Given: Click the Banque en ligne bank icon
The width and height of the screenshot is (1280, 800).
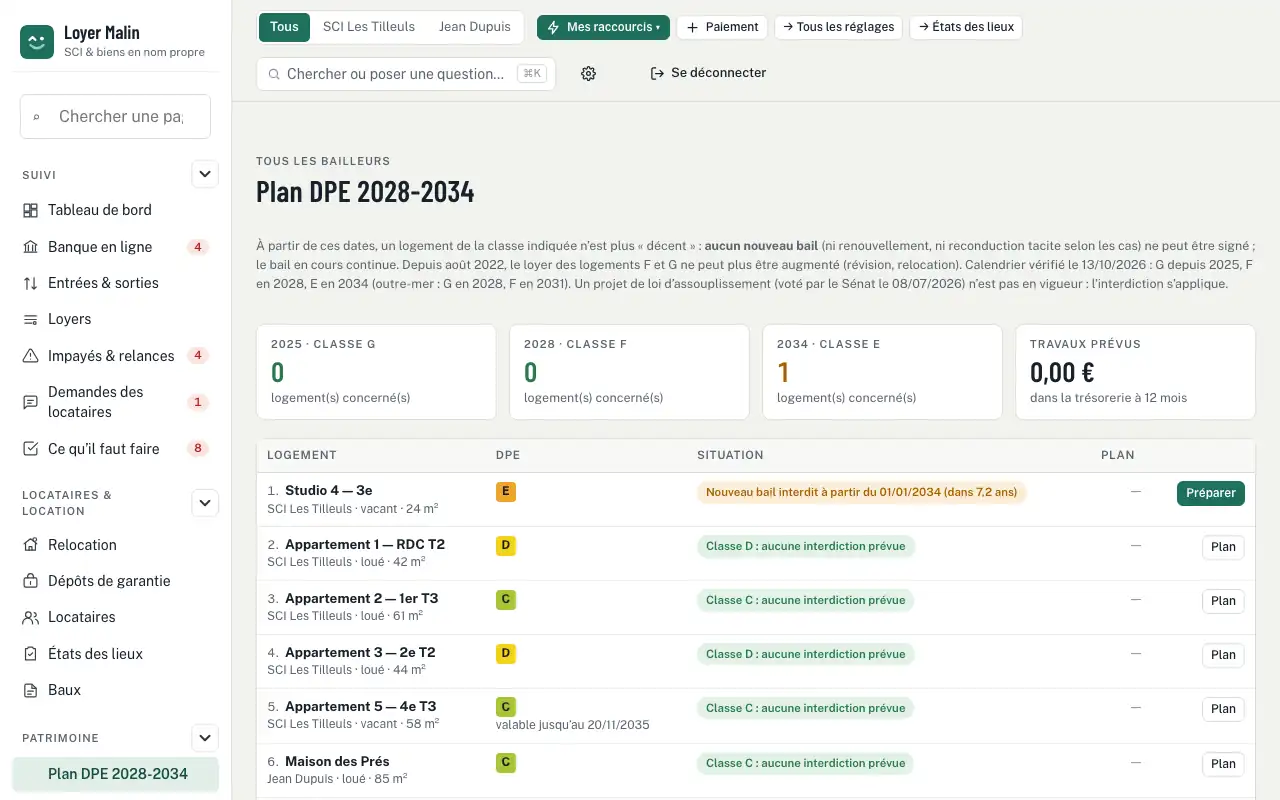Looking at the screenshot, I should pyautogui.click(x=30, y=247).
